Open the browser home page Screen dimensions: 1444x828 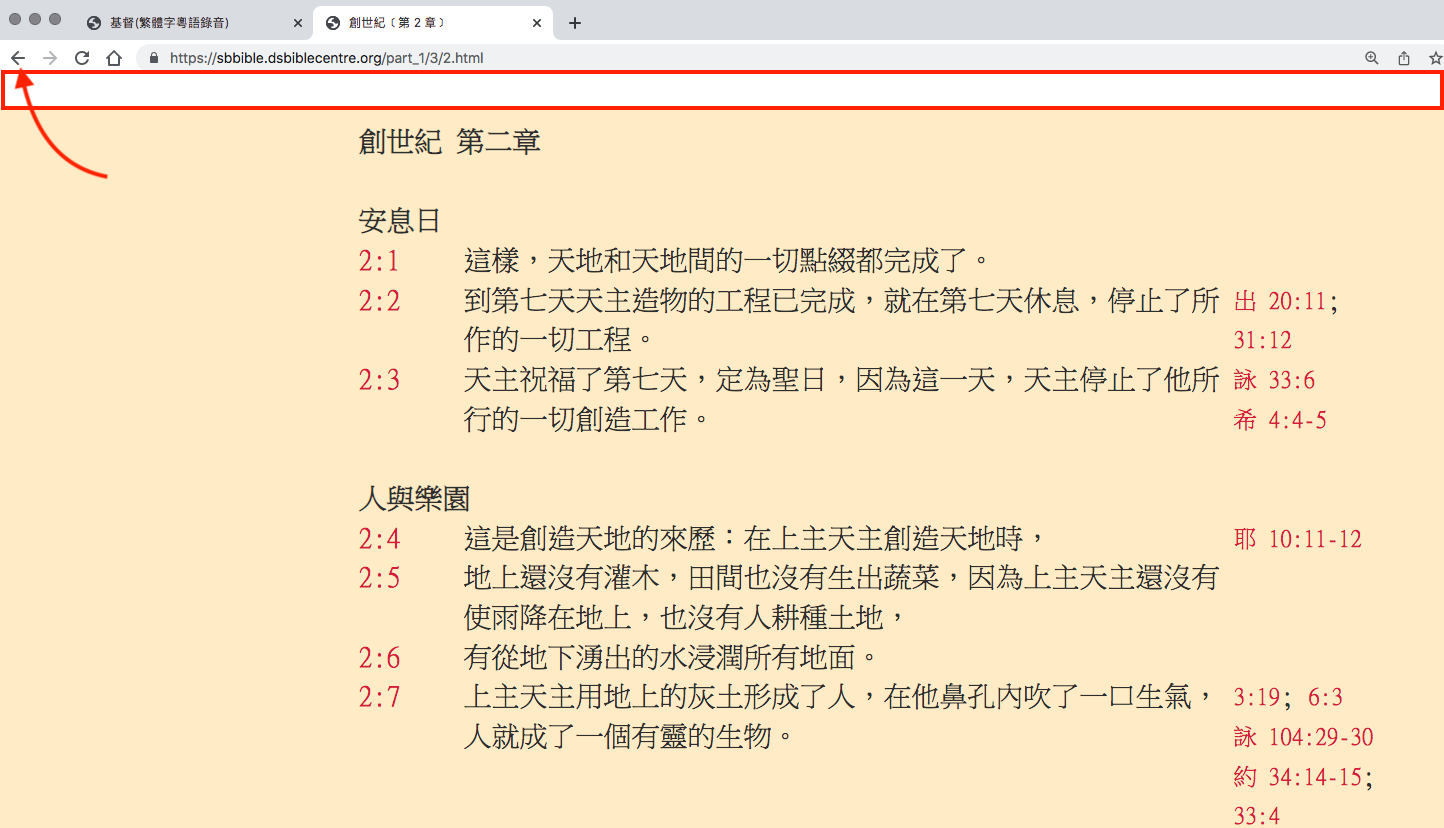pos(113,57)
